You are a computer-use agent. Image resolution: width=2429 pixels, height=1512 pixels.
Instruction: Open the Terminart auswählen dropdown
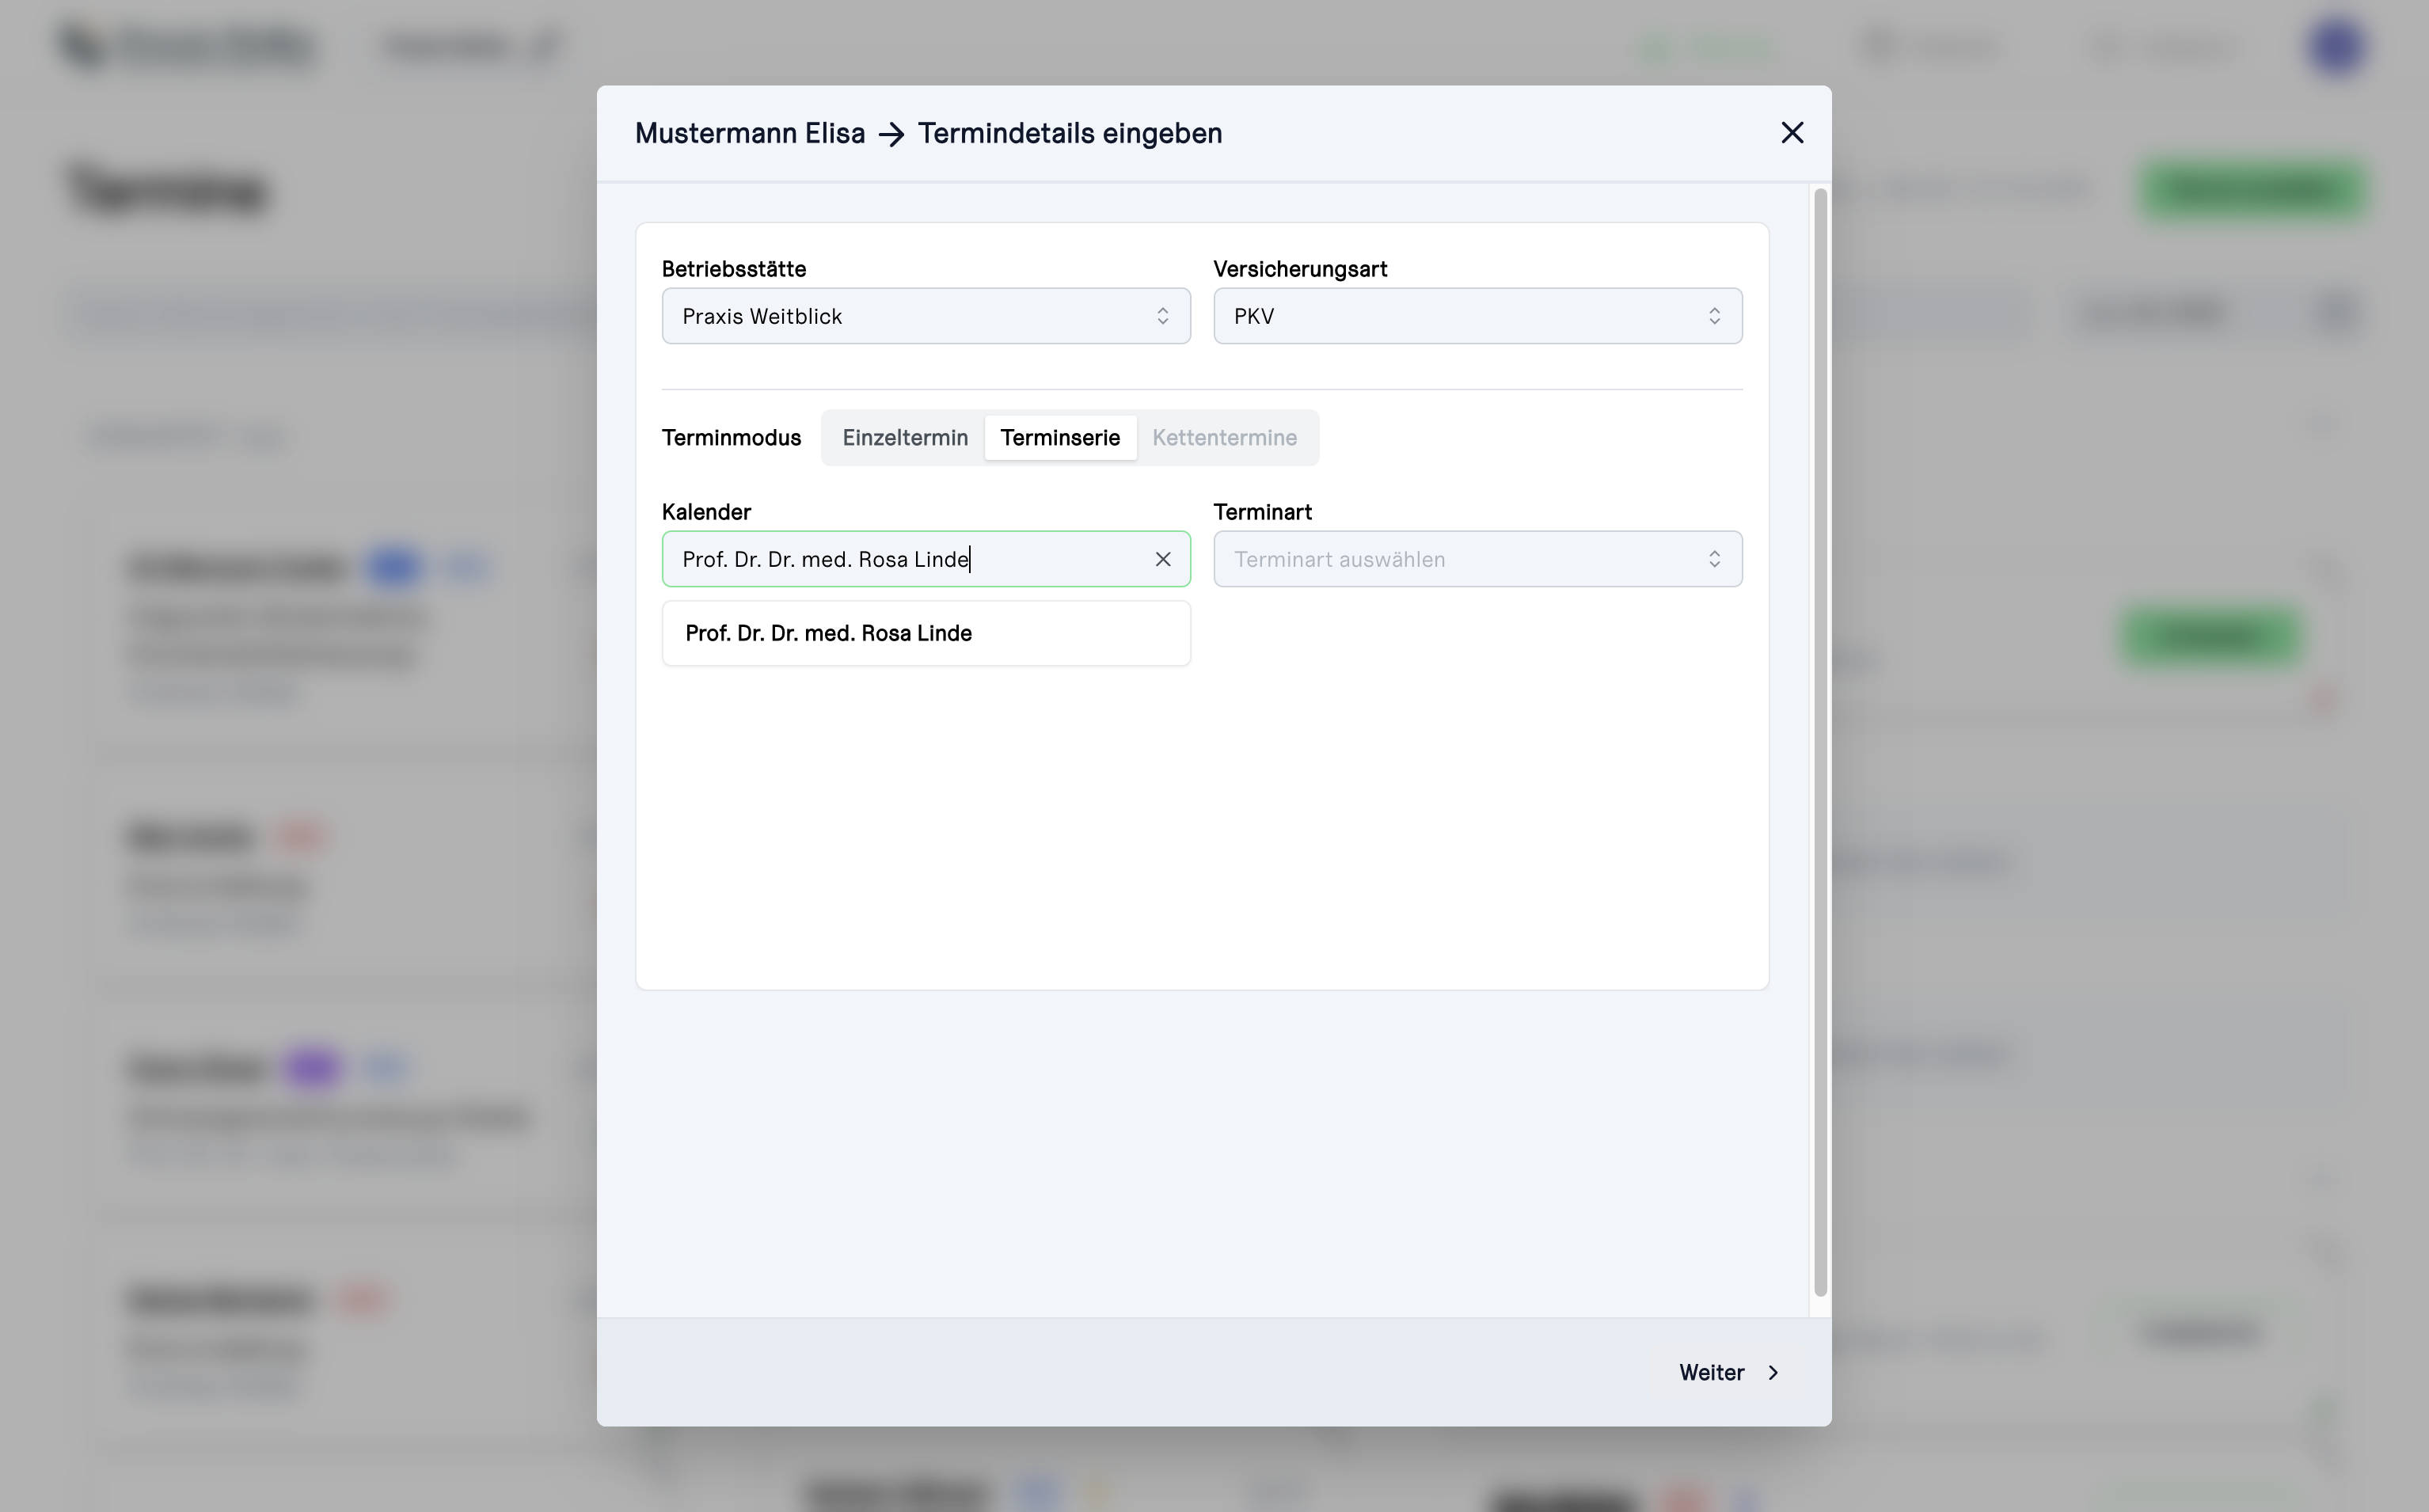pos(1477,559)
